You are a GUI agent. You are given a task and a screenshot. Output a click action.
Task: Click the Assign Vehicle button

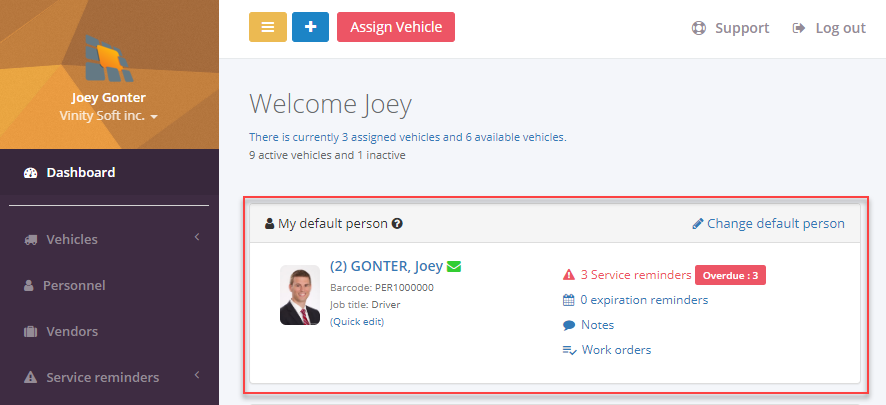396,27
